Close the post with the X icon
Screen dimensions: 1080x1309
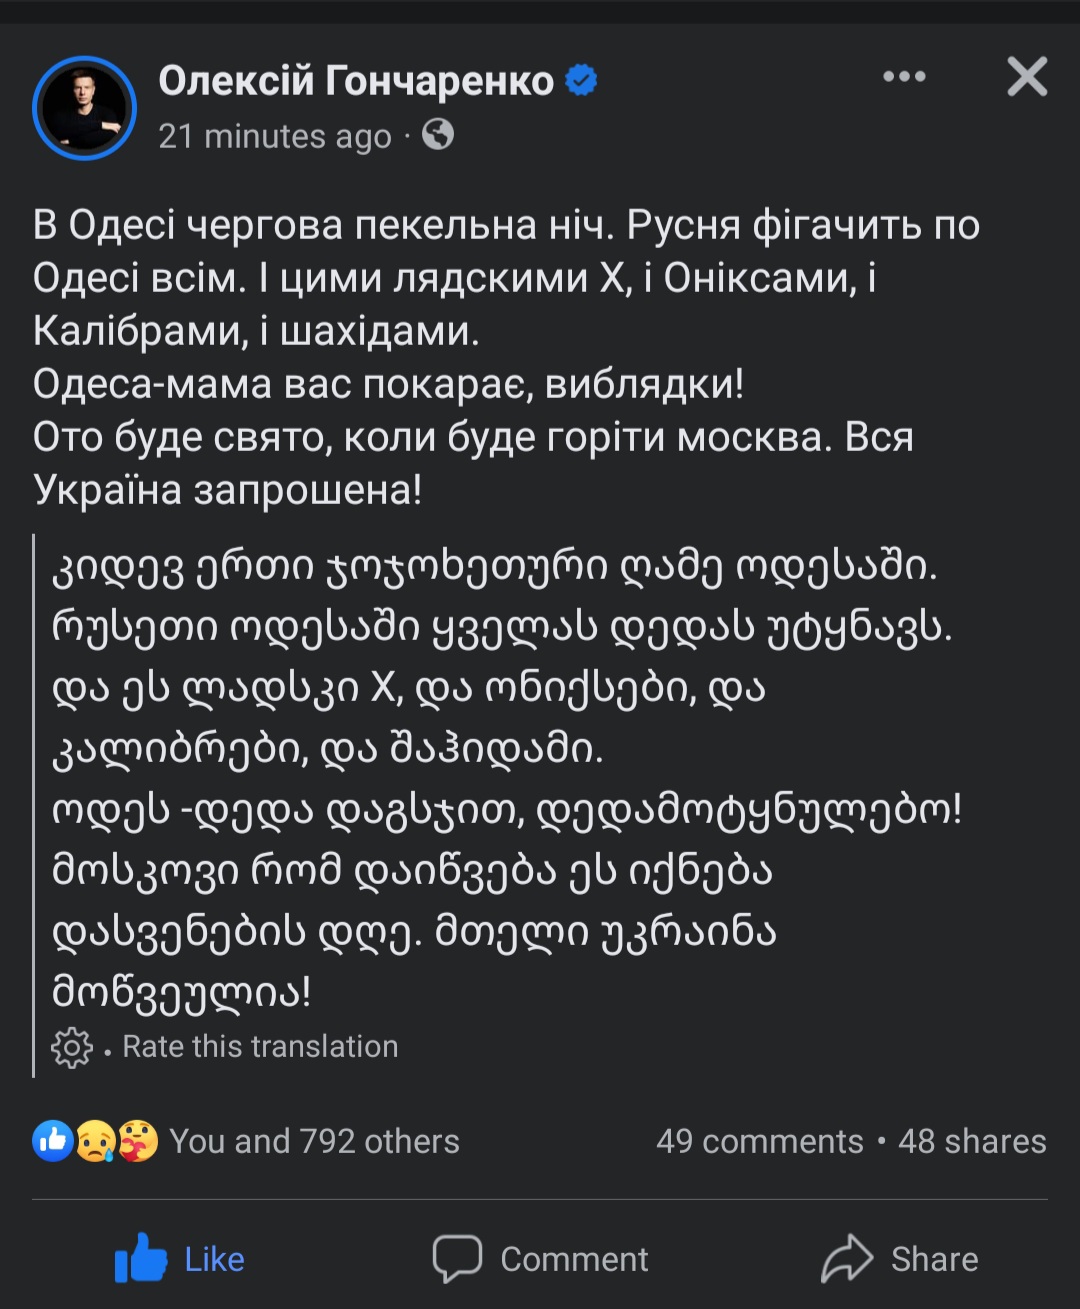coord(1027,77)
